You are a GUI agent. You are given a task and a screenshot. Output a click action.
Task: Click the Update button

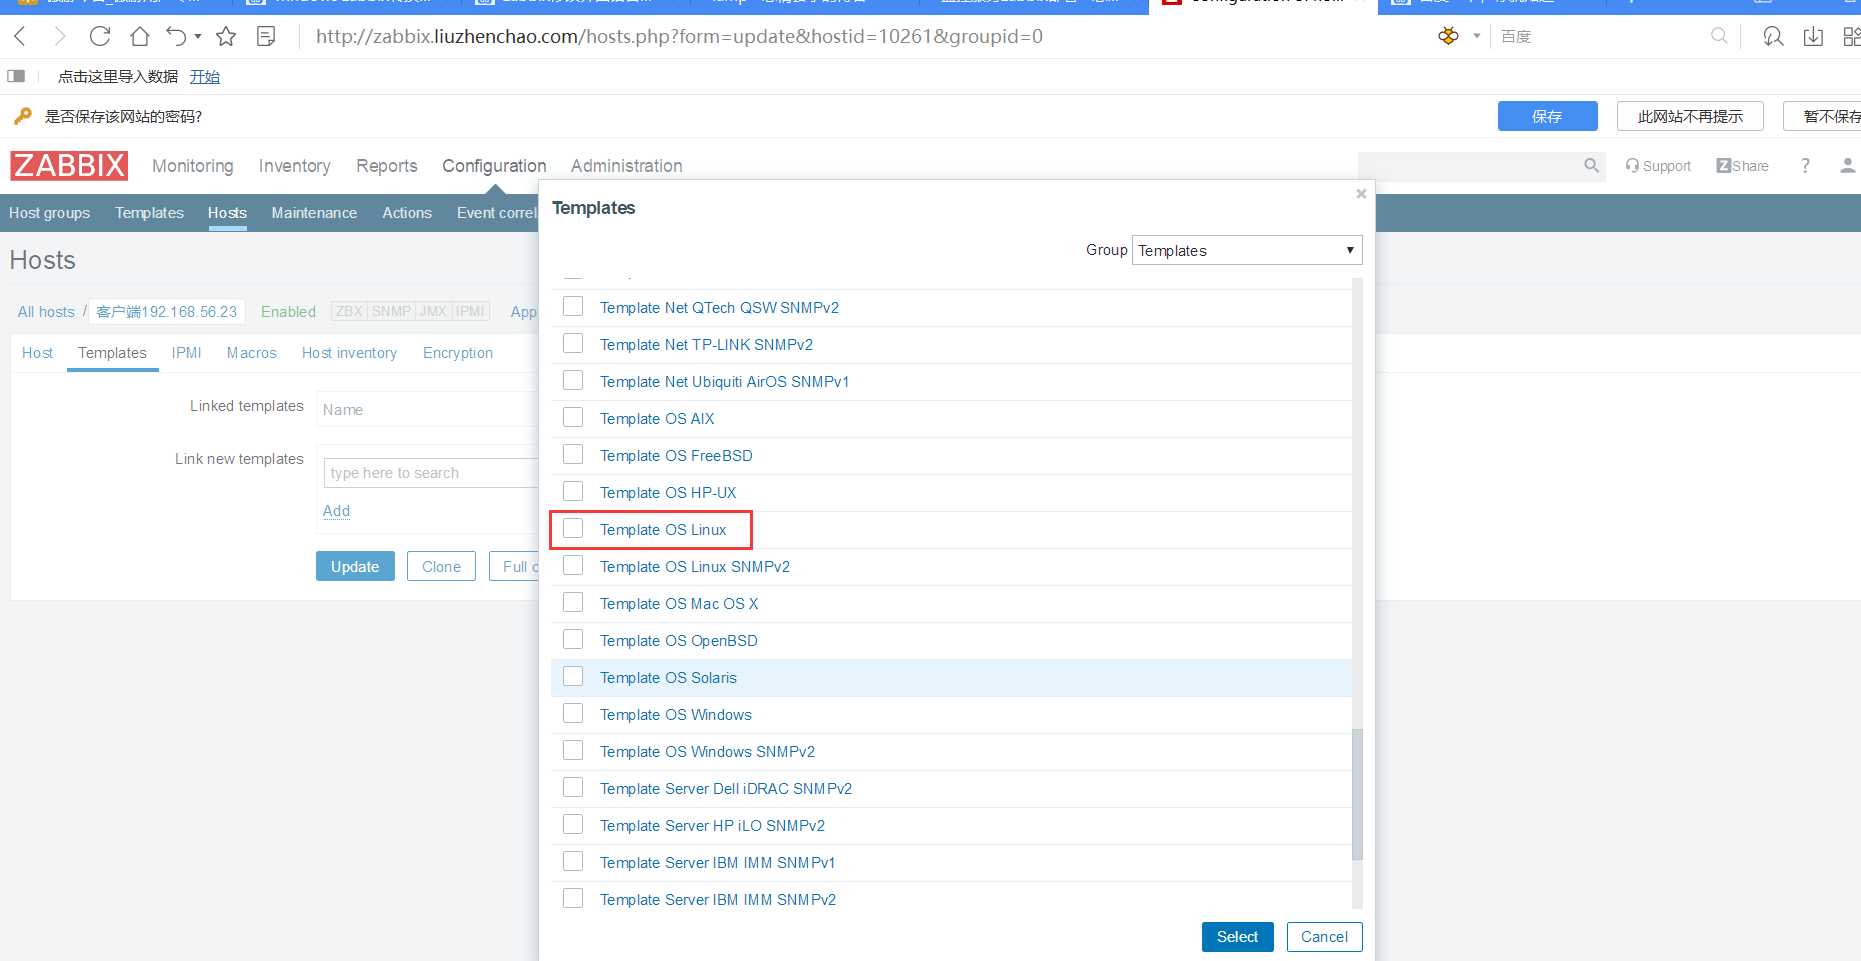coord(355,566)
